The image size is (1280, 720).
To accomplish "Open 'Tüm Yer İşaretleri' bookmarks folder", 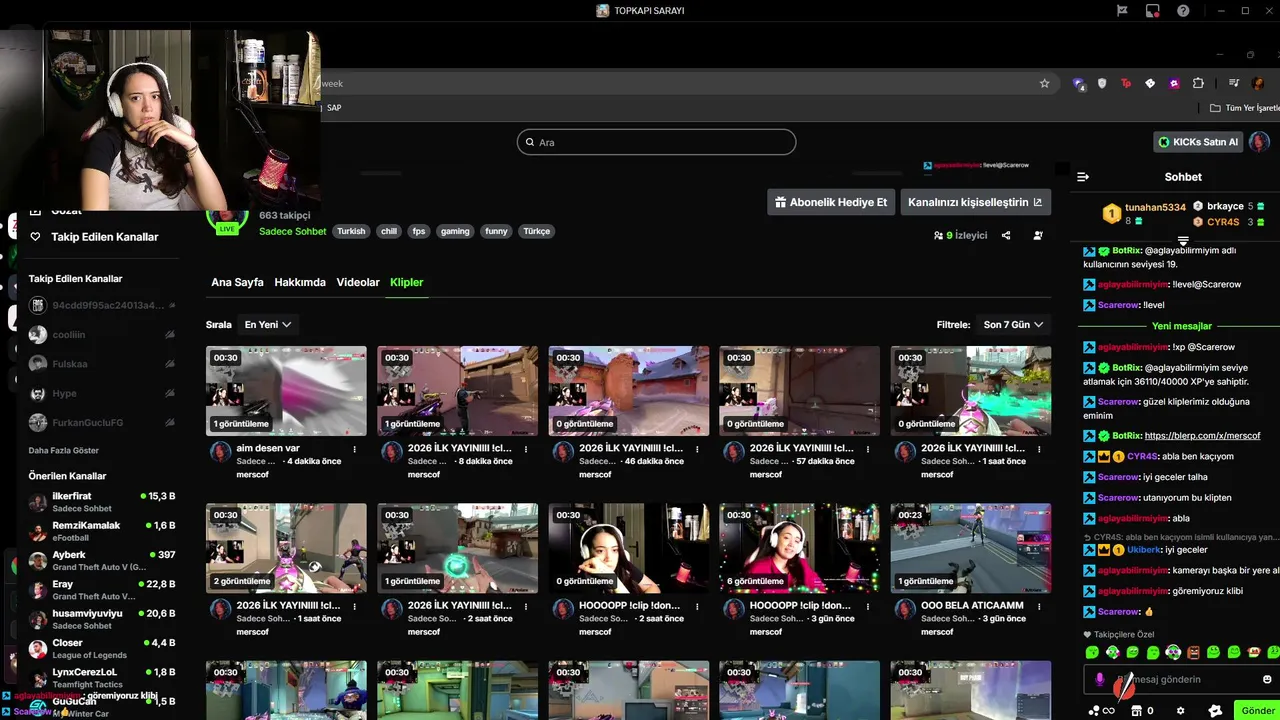I will pyautogui.click(x=1245, y=108).
